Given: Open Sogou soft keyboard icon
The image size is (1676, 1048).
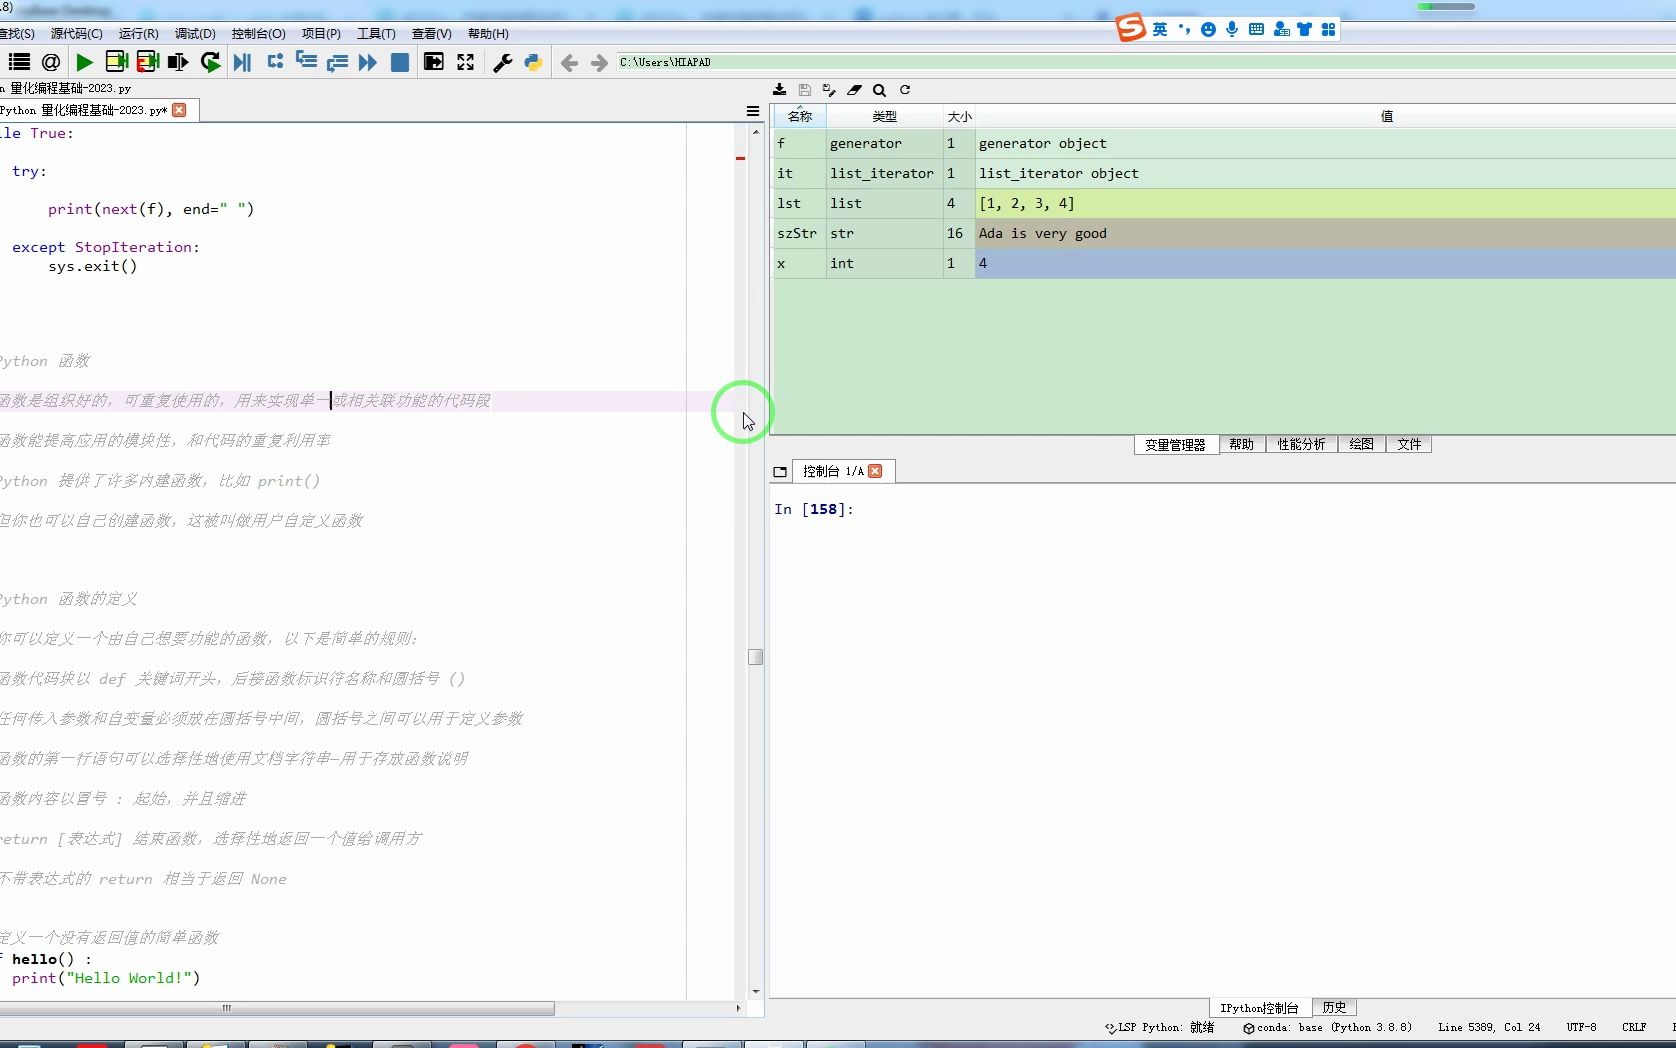Looking at the screenshot, I should (x=1257, y=29).
